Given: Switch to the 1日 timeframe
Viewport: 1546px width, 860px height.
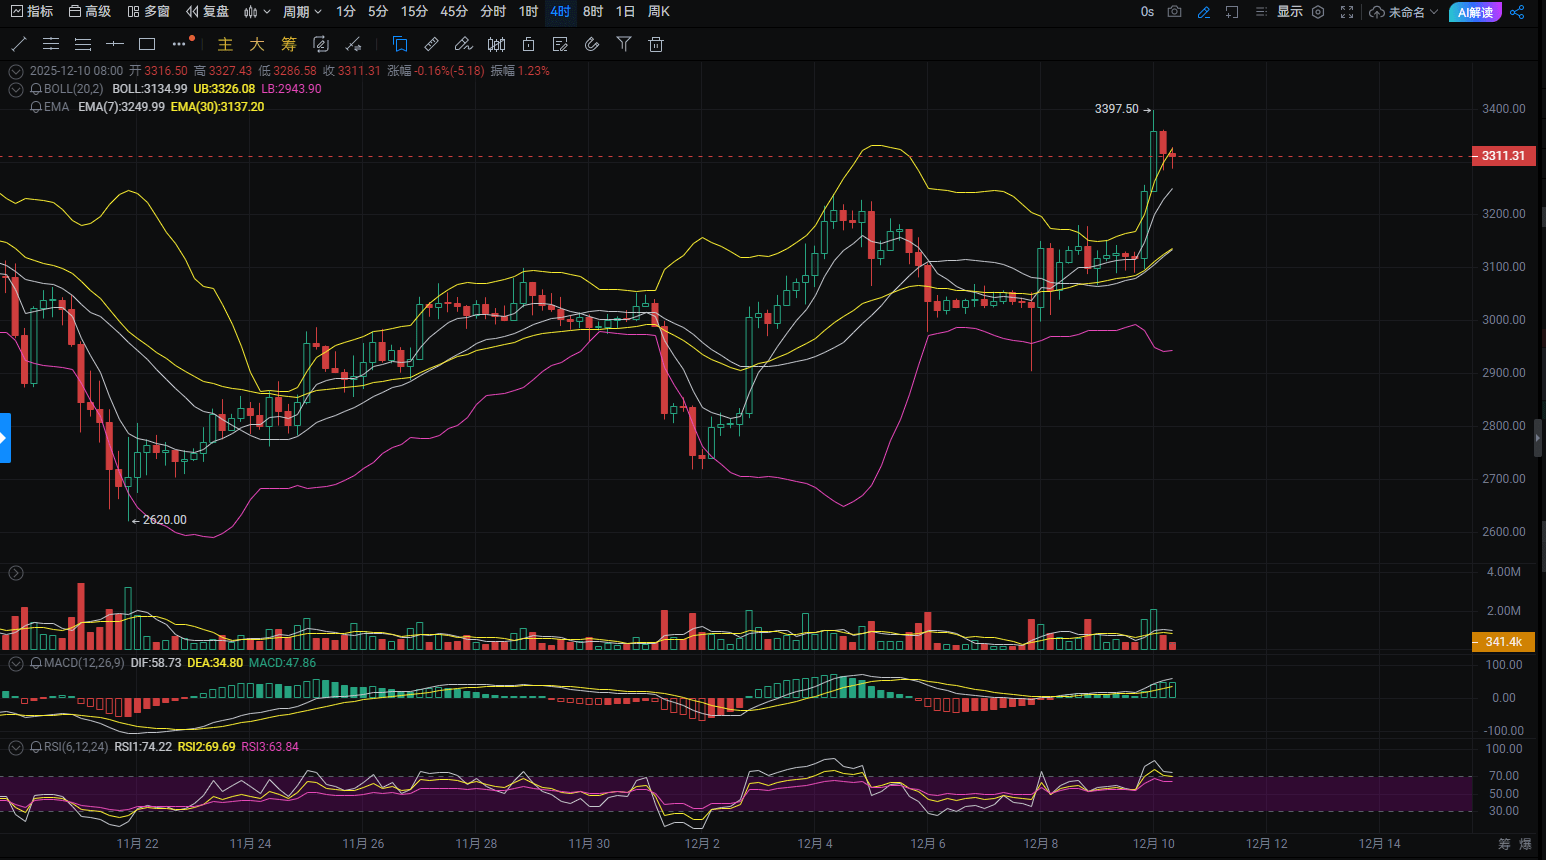Looking at the screenshot, I should (x=625, y=12).
